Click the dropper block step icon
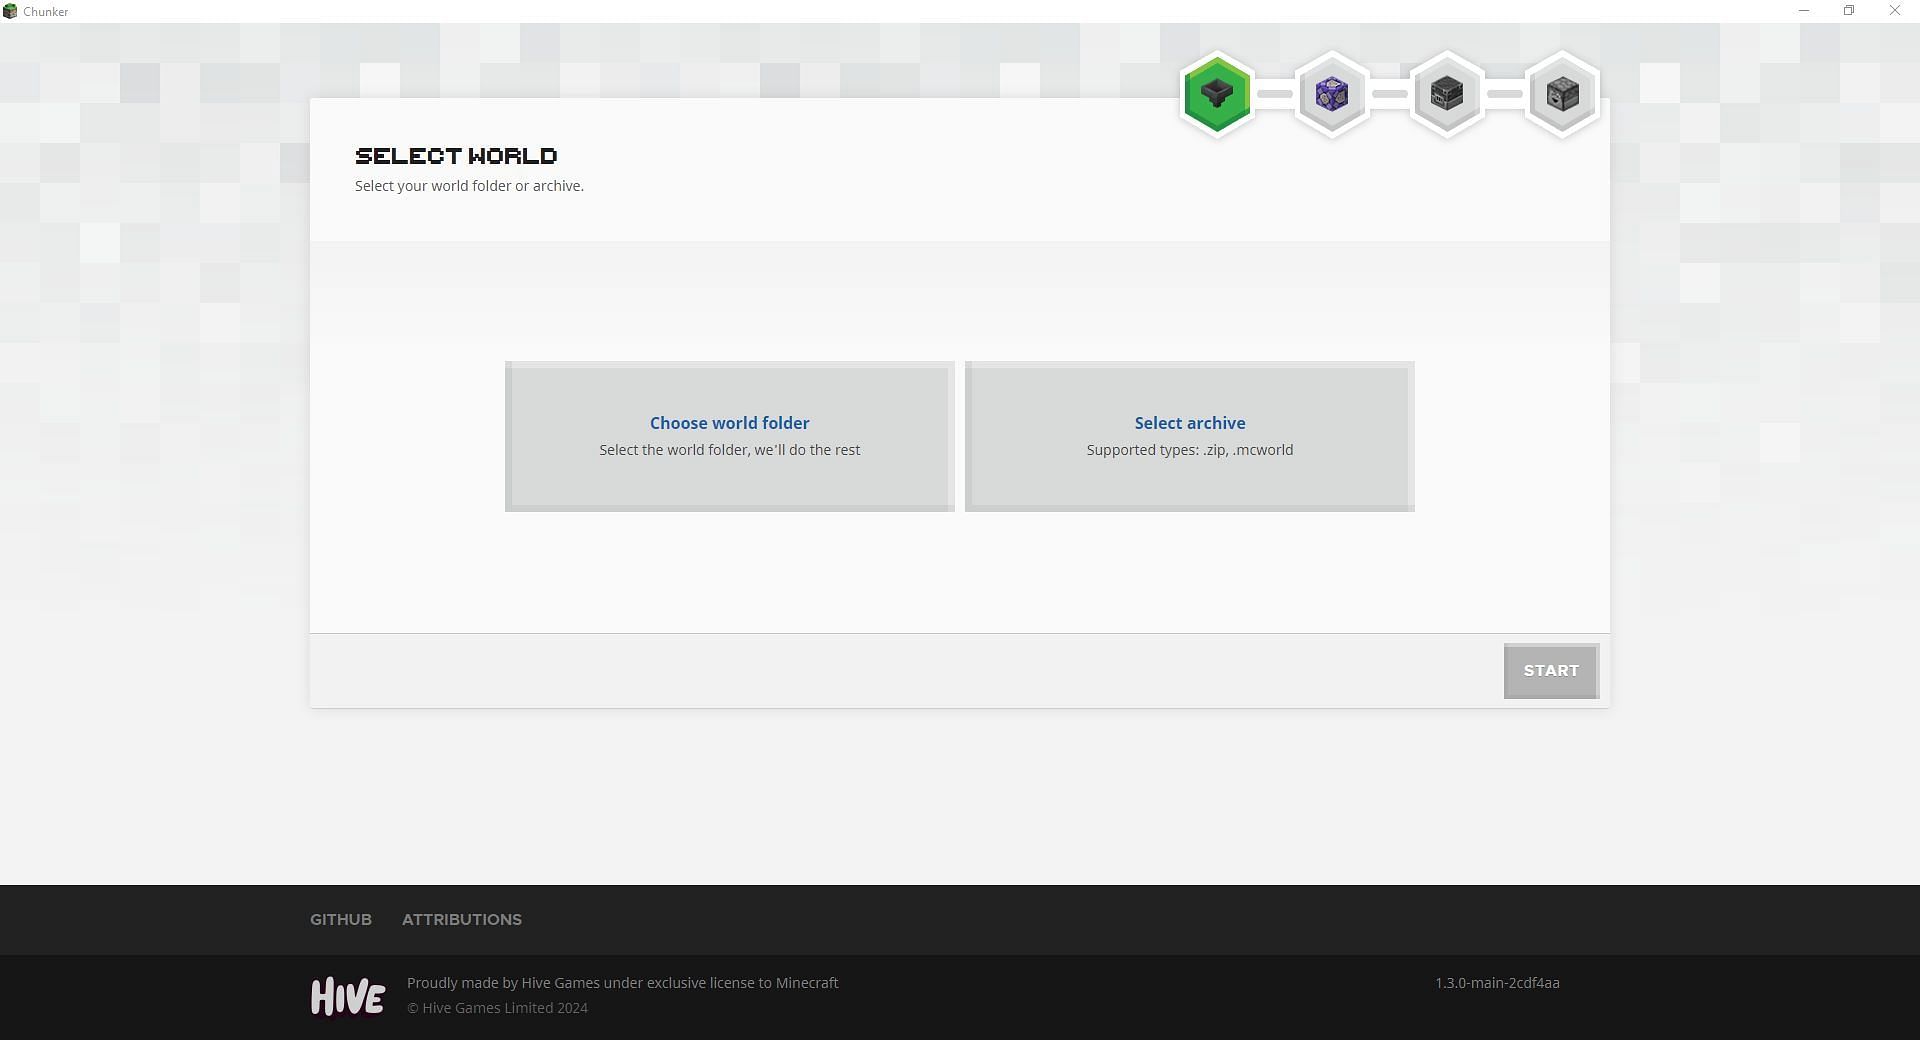 pos(1562,94)
